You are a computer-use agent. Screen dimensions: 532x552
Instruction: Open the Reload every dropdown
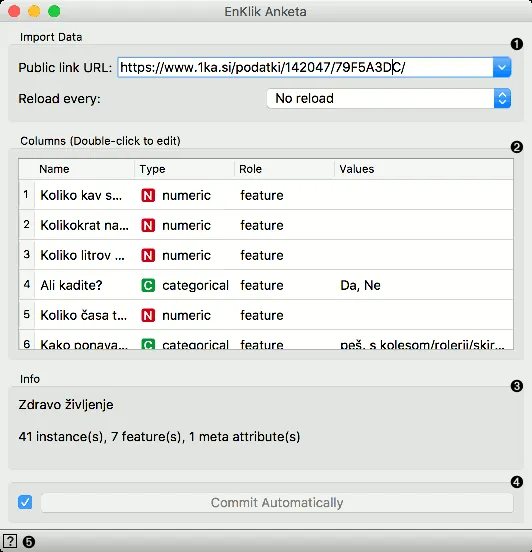tap(389, 99)
